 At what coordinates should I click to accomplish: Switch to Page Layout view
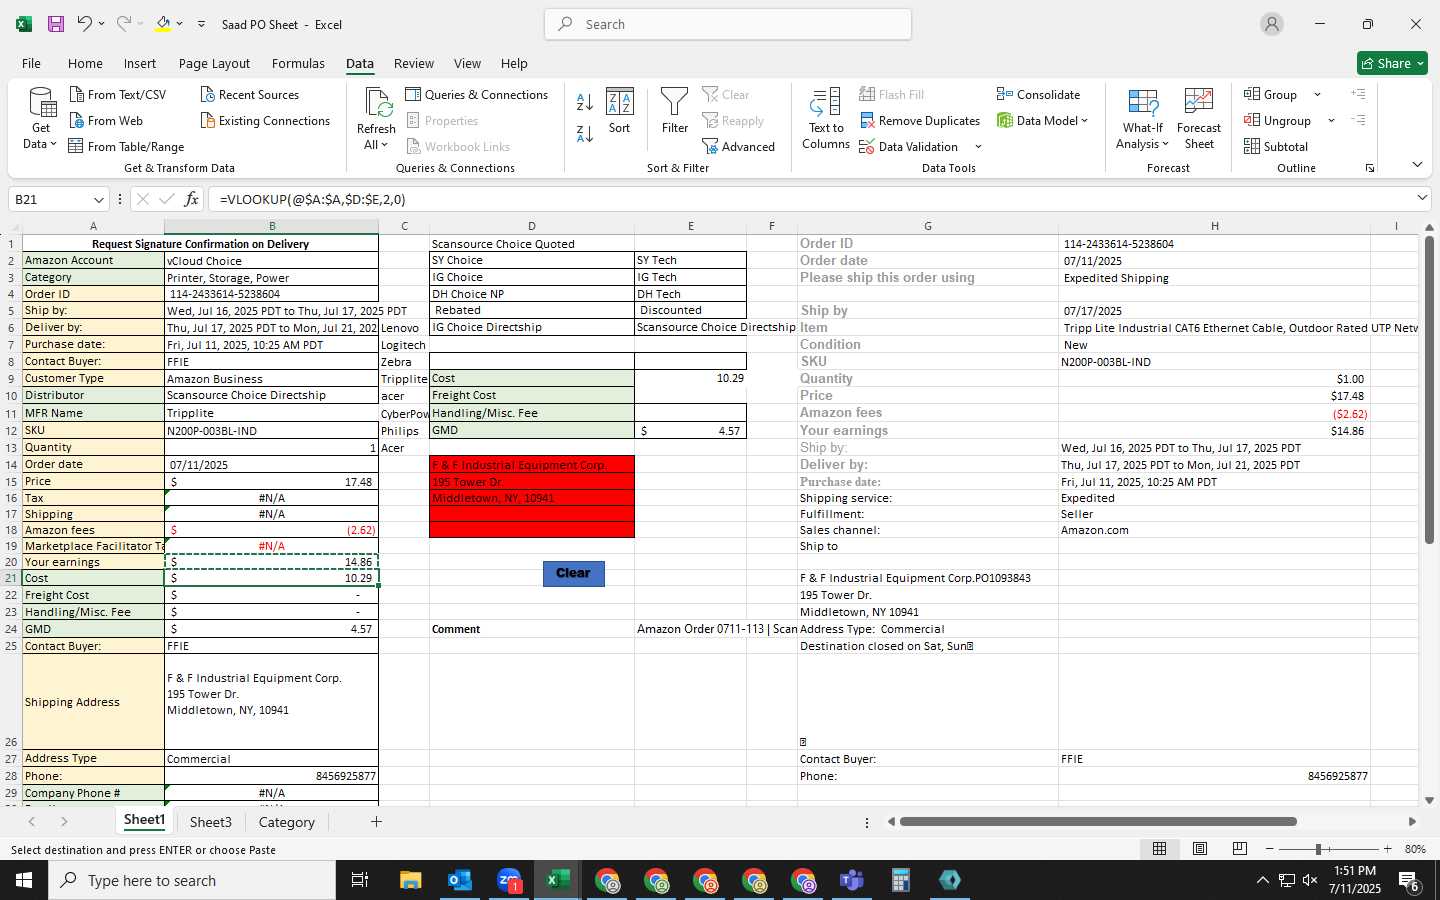click(x=1199, y=849)
